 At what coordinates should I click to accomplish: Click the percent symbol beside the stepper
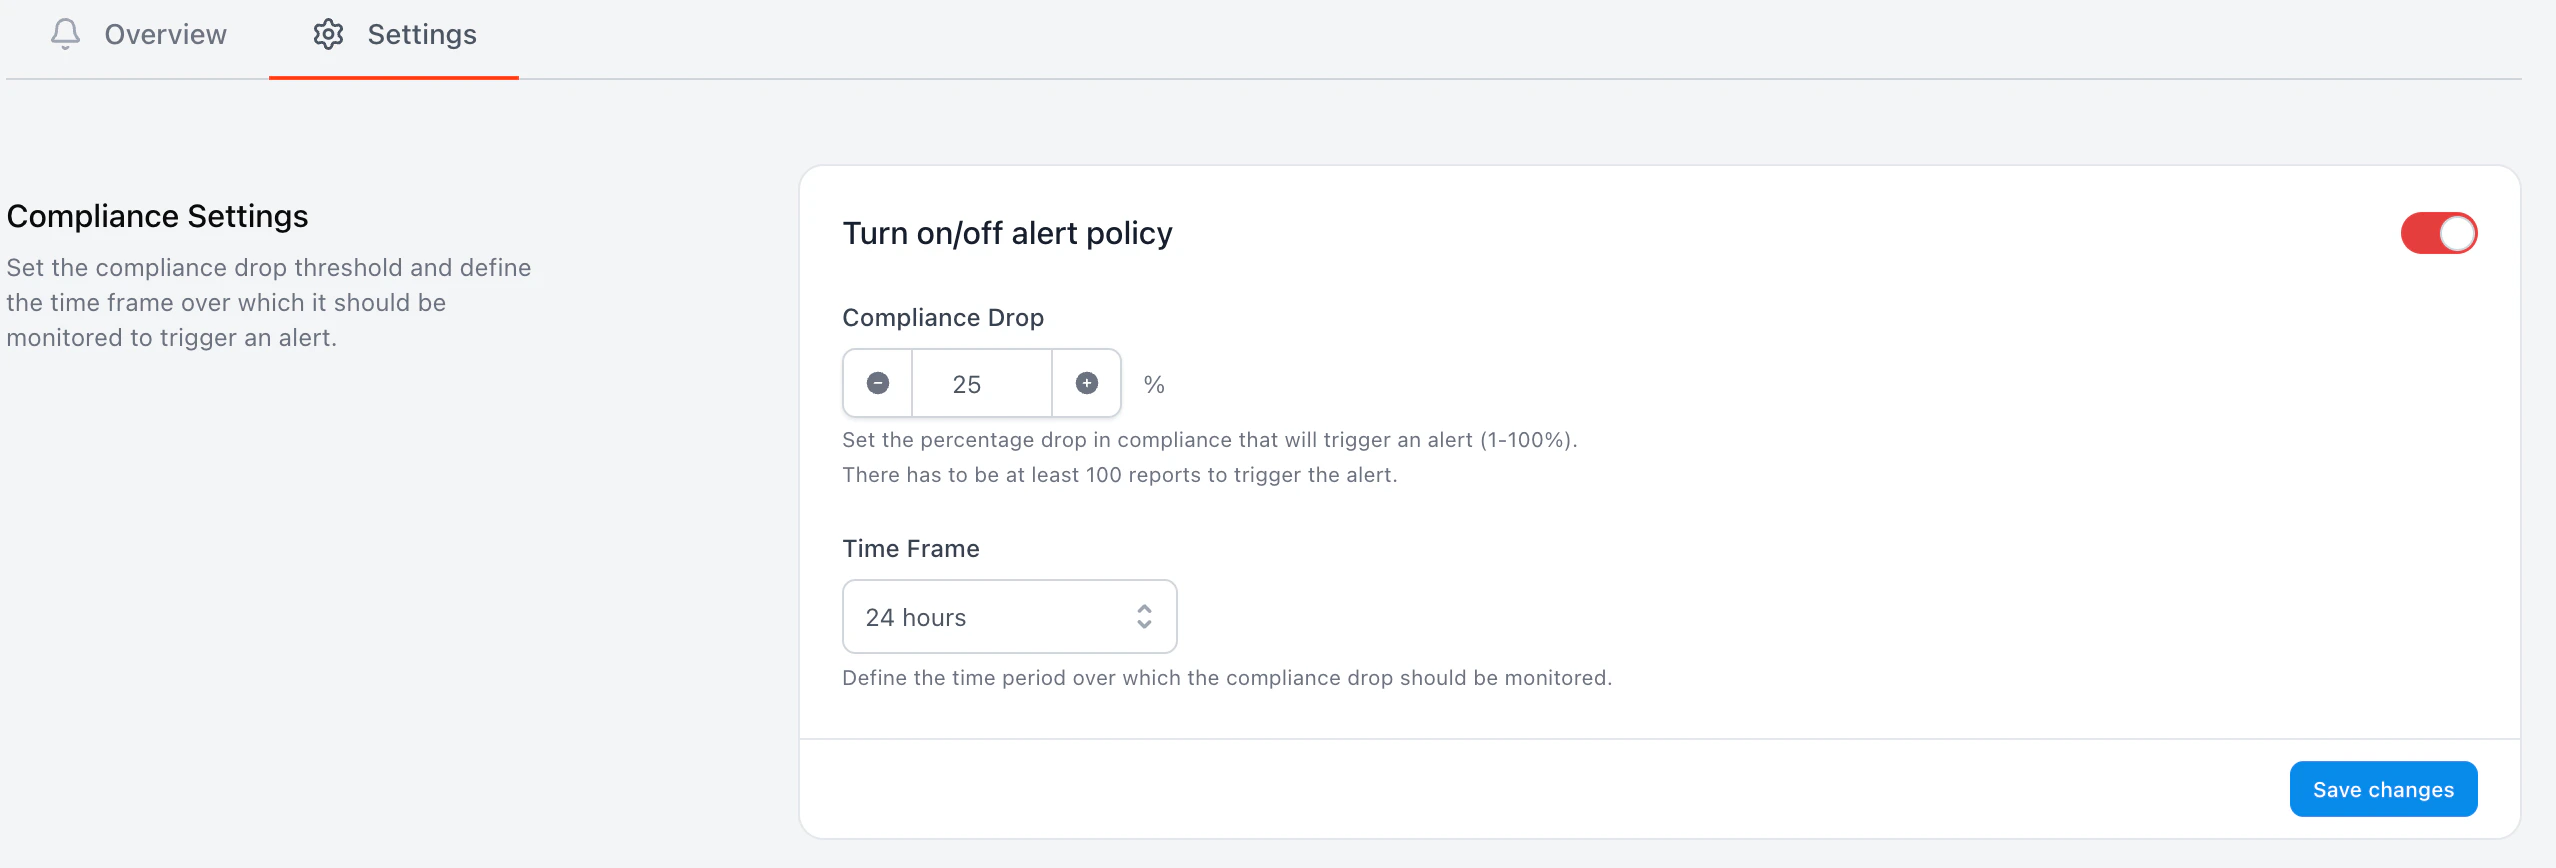coord(1154,384)
